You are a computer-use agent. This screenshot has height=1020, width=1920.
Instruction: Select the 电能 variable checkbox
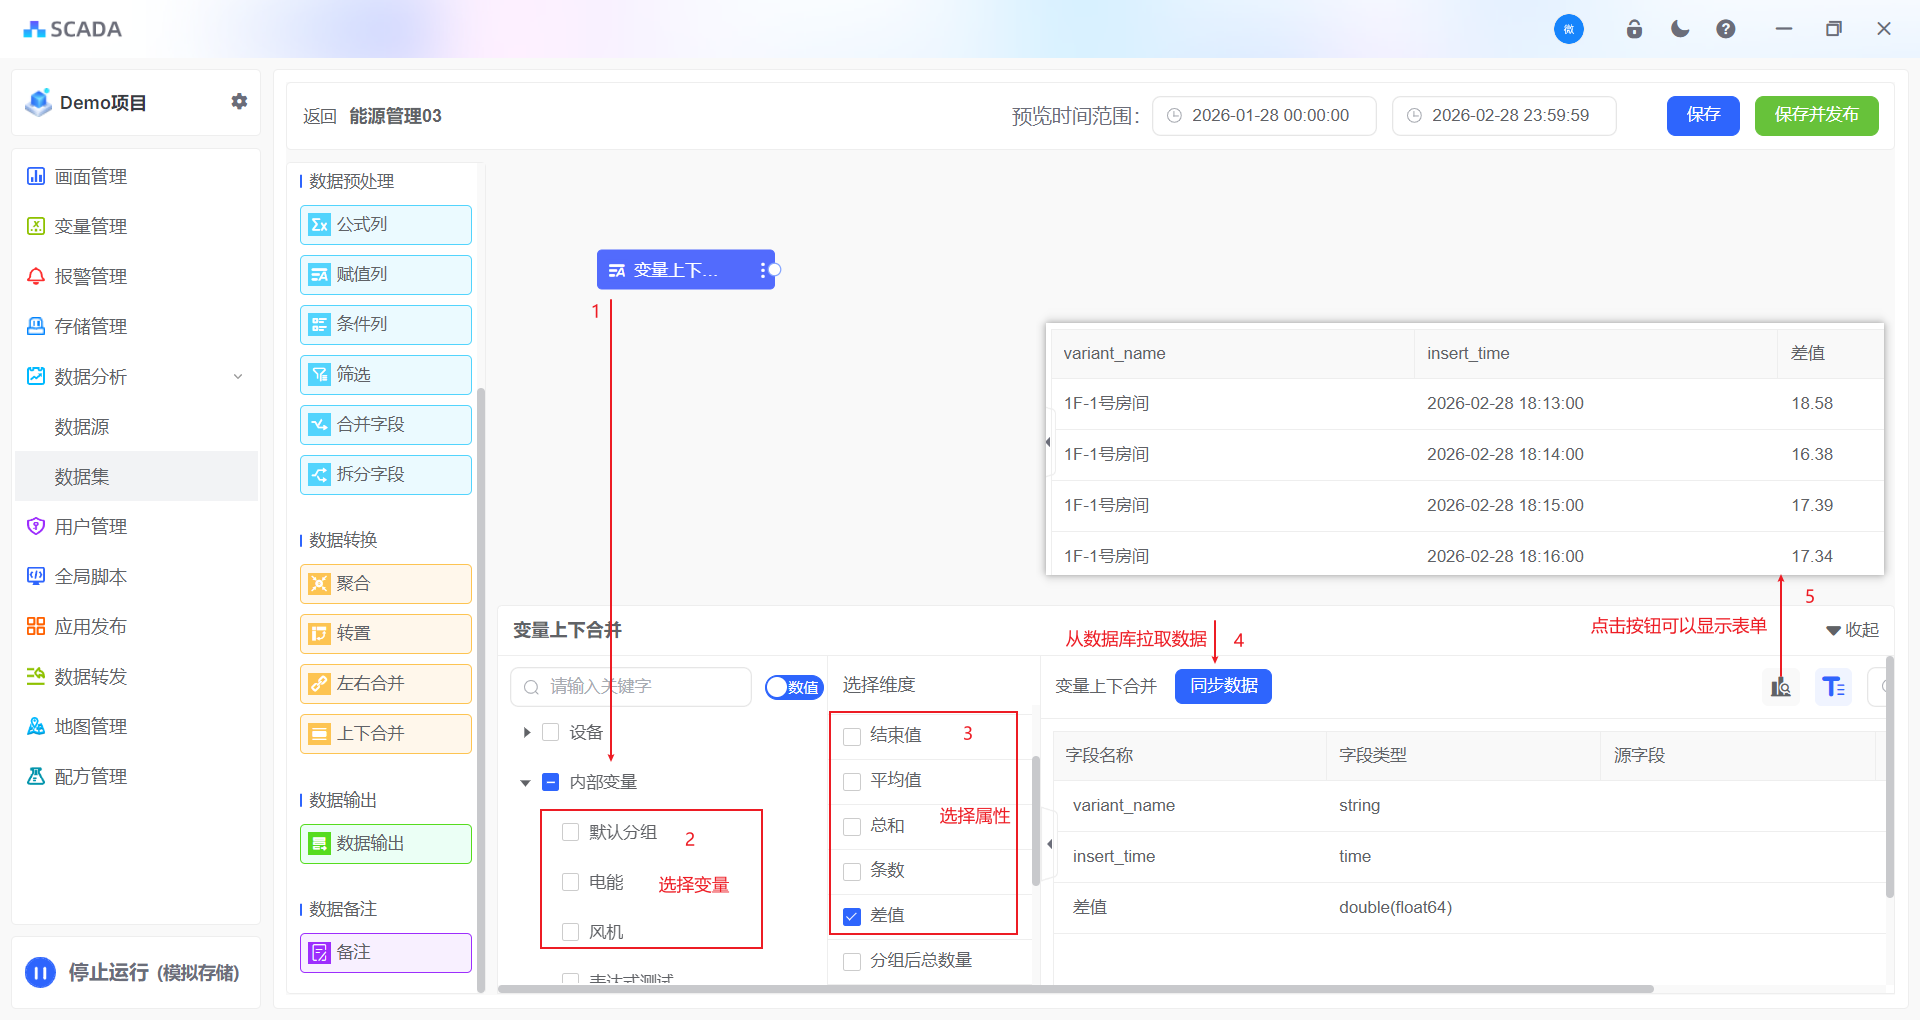[x=571, y=882]
